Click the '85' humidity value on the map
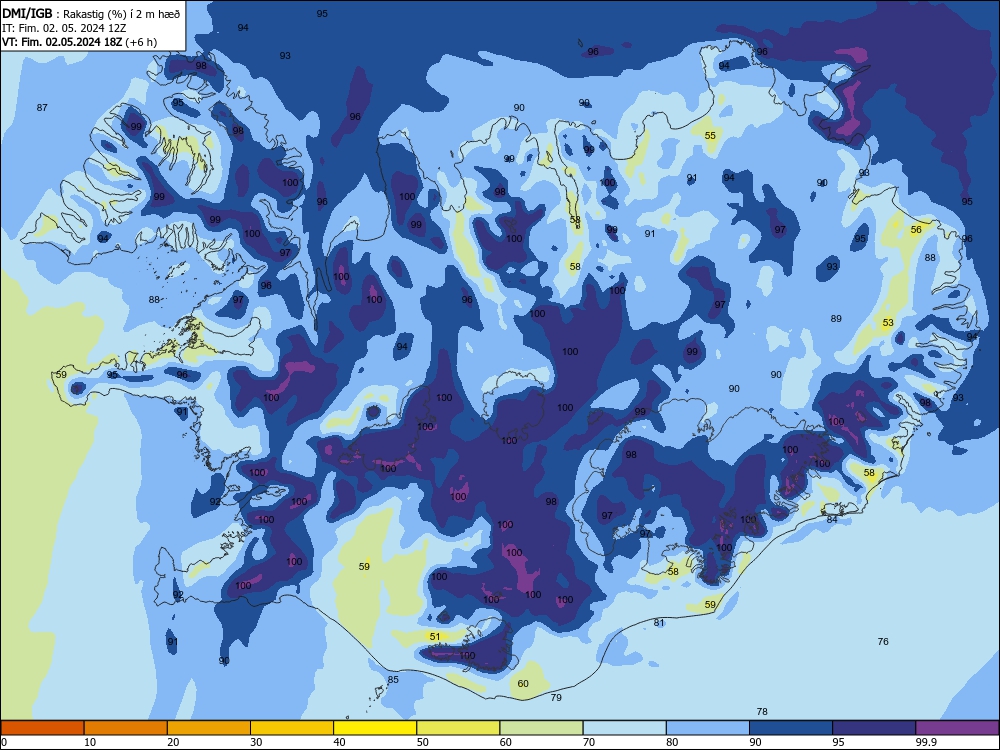1000x750 pixels. coord(393,680)
